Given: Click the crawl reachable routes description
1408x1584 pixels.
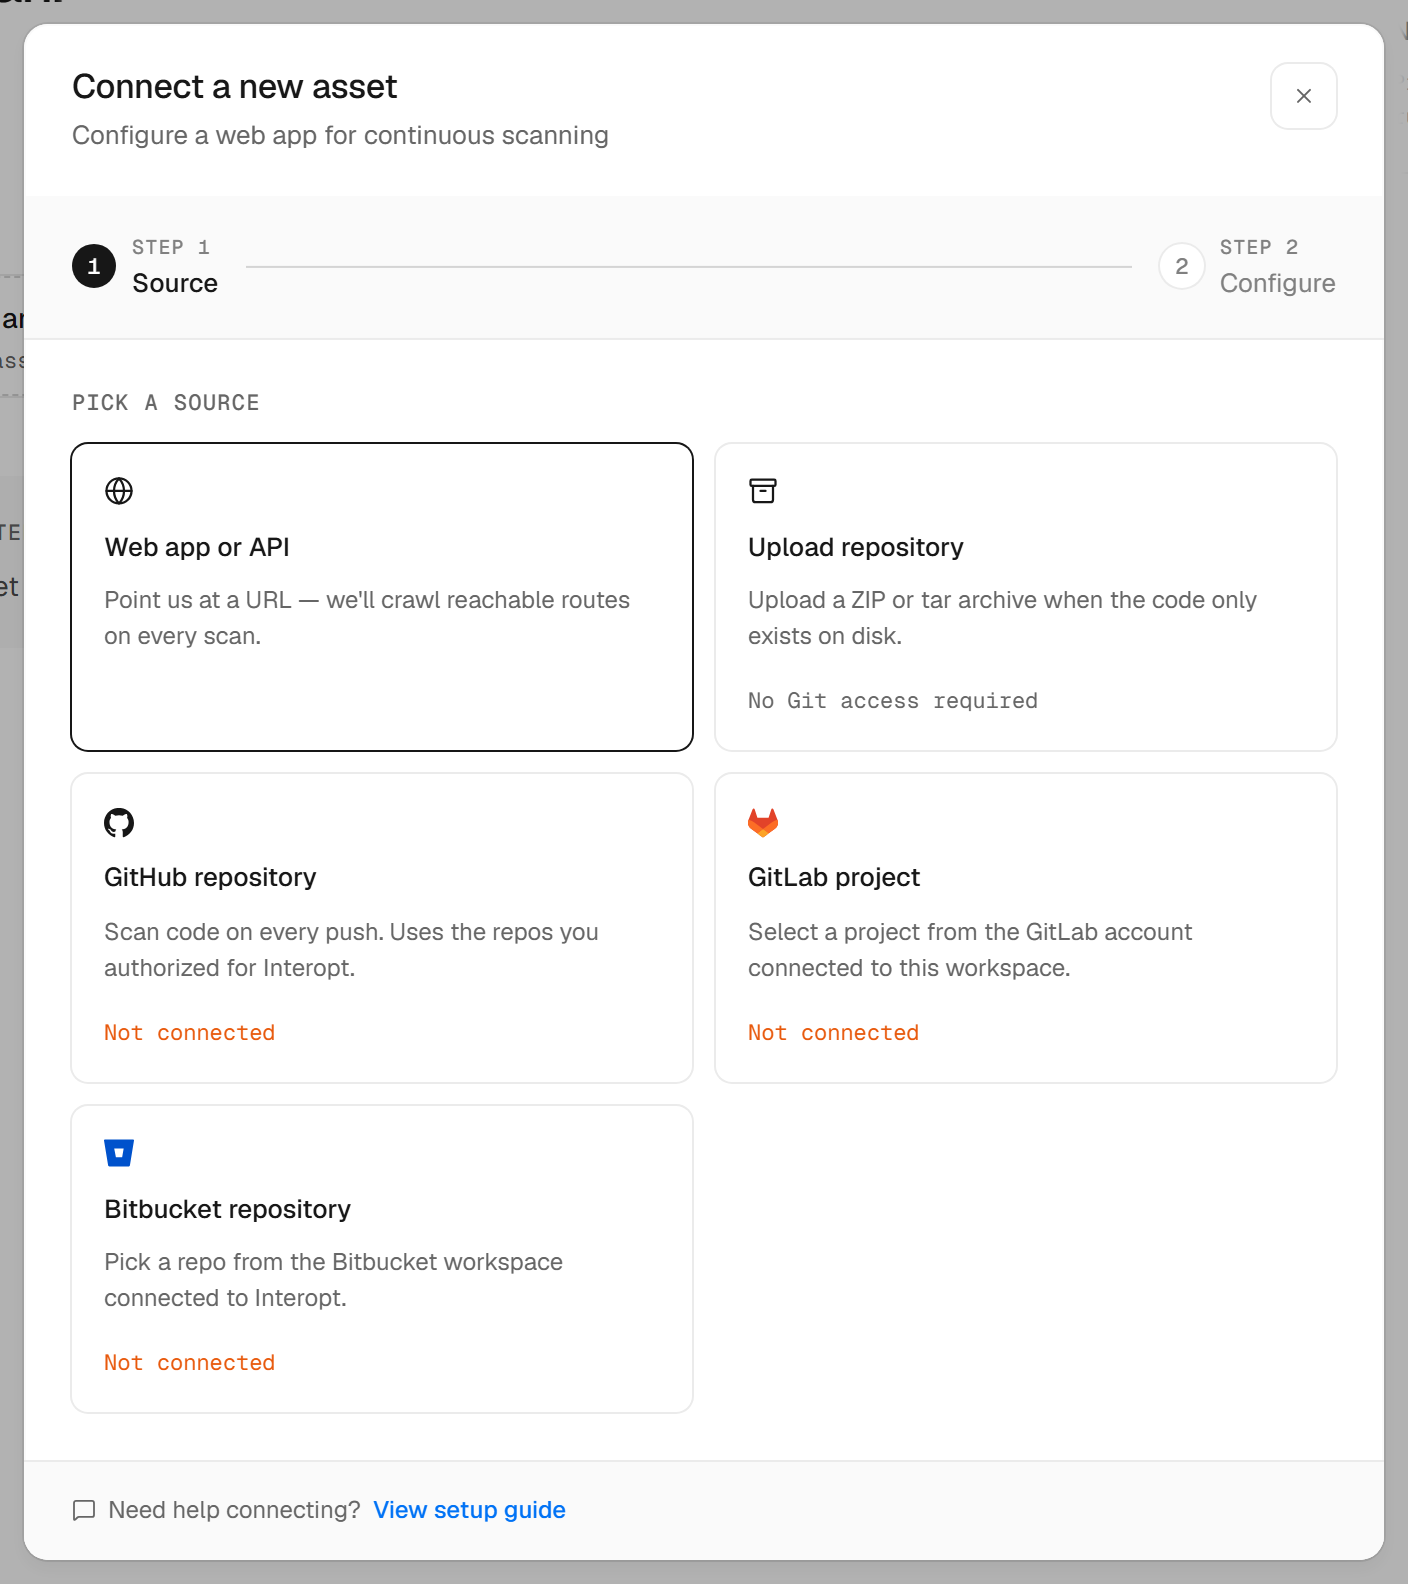Looking at the screenshot, I should [367, 618].
